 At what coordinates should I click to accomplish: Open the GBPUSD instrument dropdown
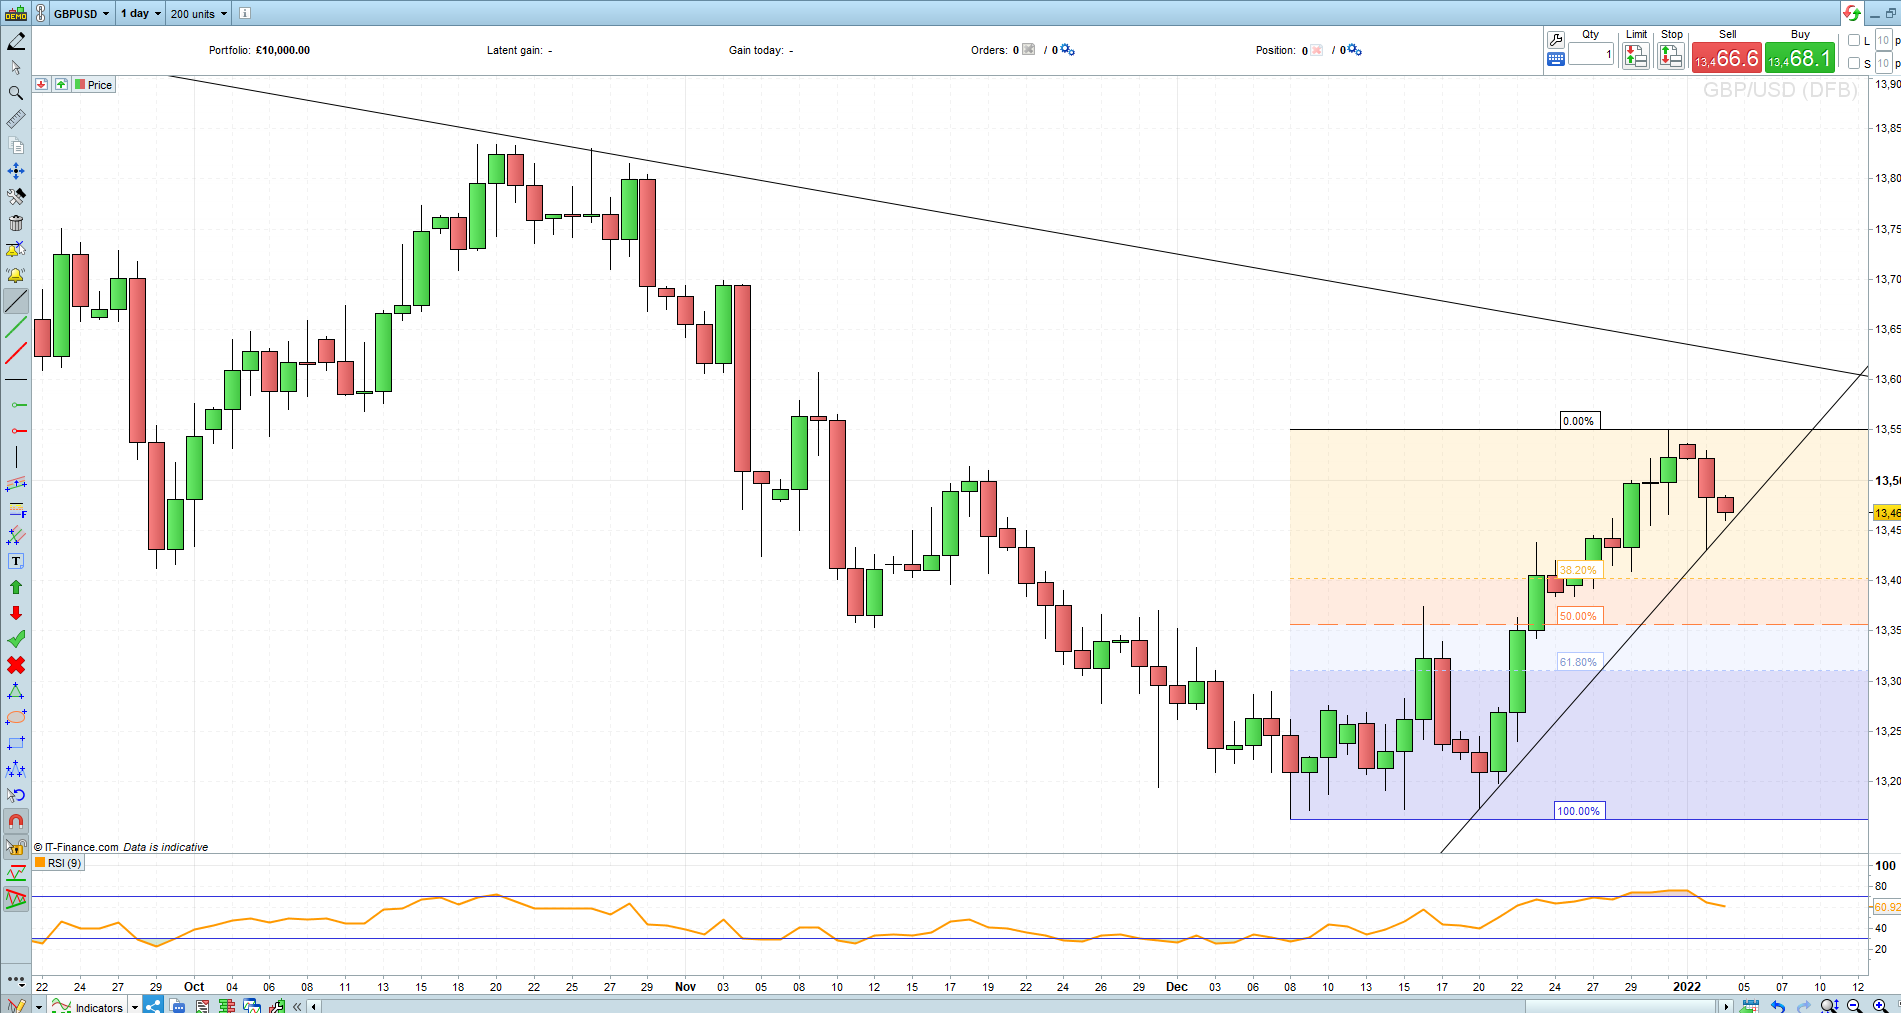tap(81, 14)
